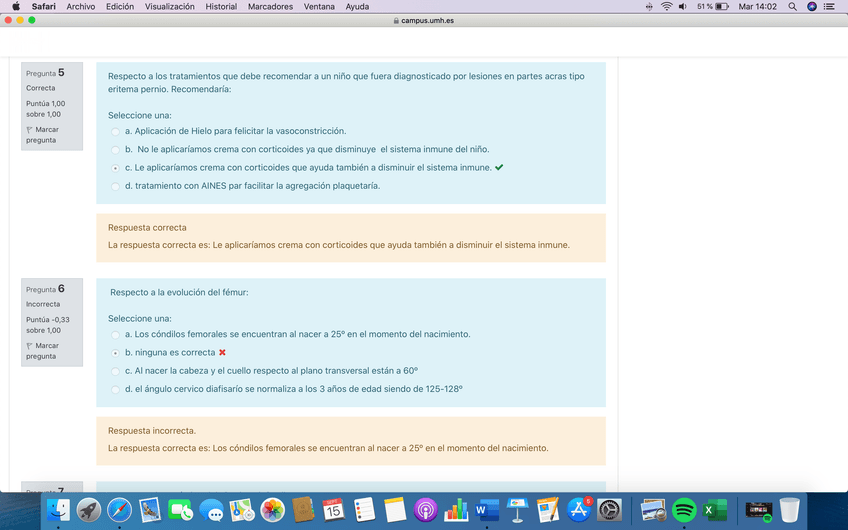Select option d. el ángulo cervico diafisario
Screen dimensions: 848x530
click(x=115, y=389)
